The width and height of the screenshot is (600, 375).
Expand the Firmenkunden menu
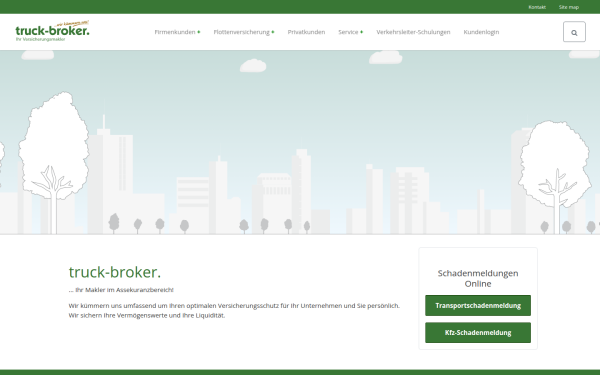[177, 32]
